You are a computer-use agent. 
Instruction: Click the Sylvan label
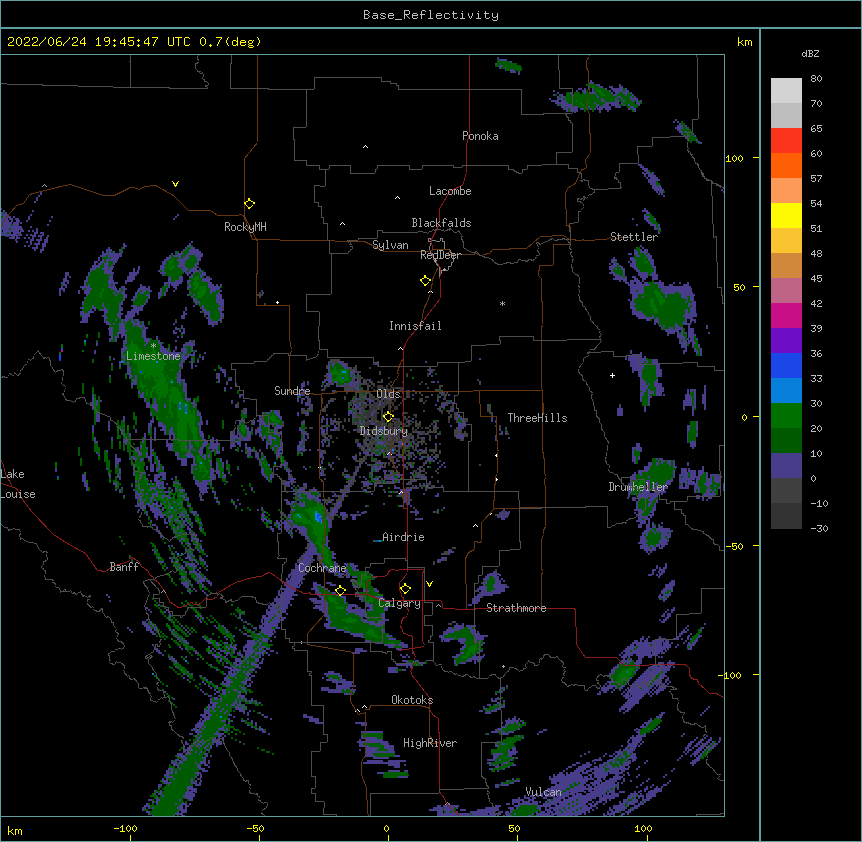click(390, 245)
